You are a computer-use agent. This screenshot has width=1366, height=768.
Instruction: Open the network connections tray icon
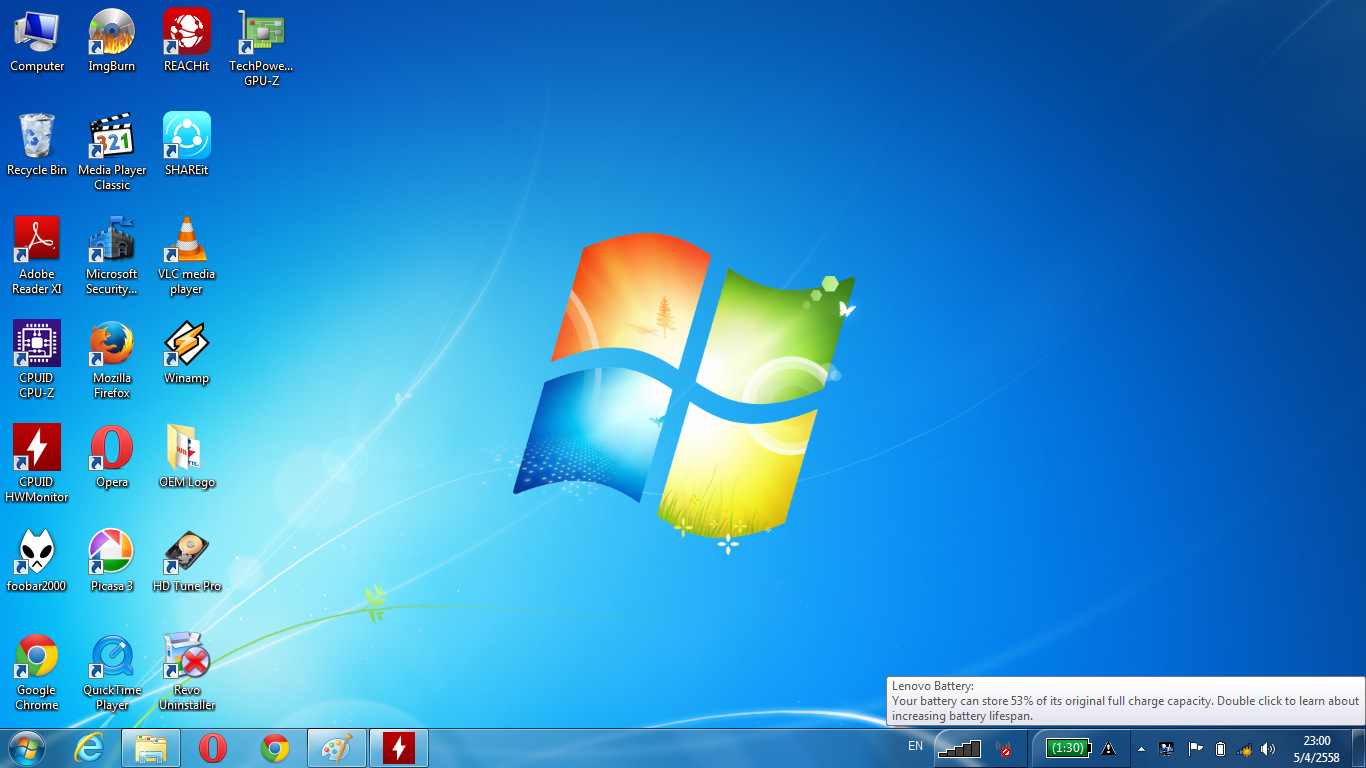1244,749
